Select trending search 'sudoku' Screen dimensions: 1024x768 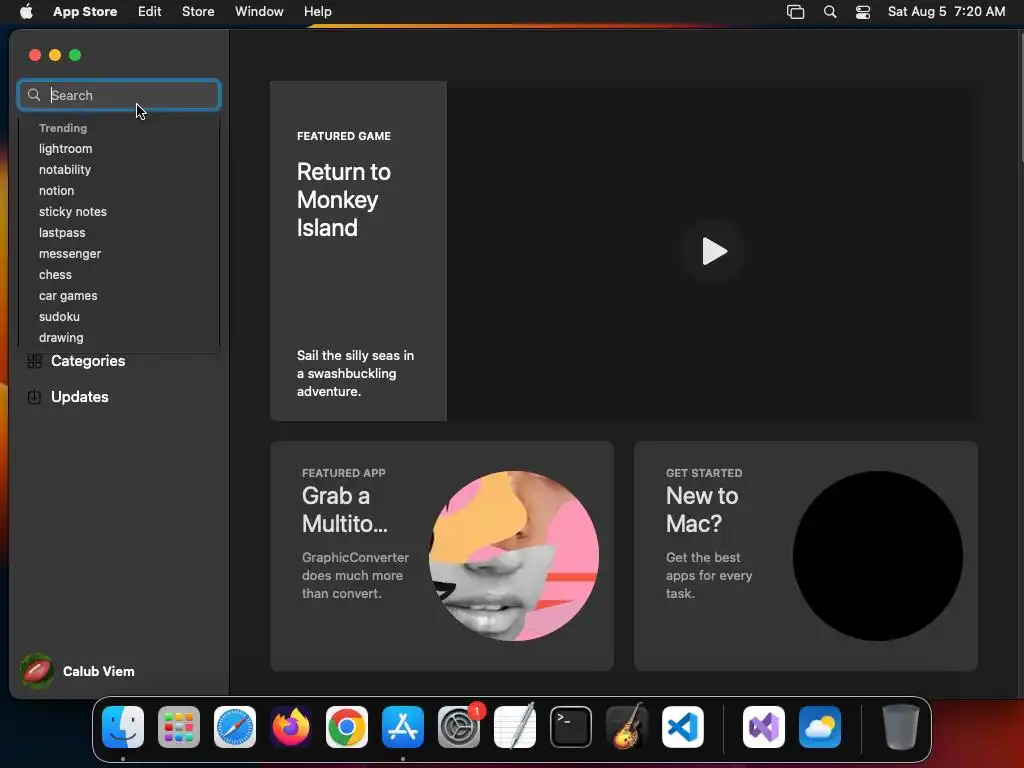click(x=59, y=316)
